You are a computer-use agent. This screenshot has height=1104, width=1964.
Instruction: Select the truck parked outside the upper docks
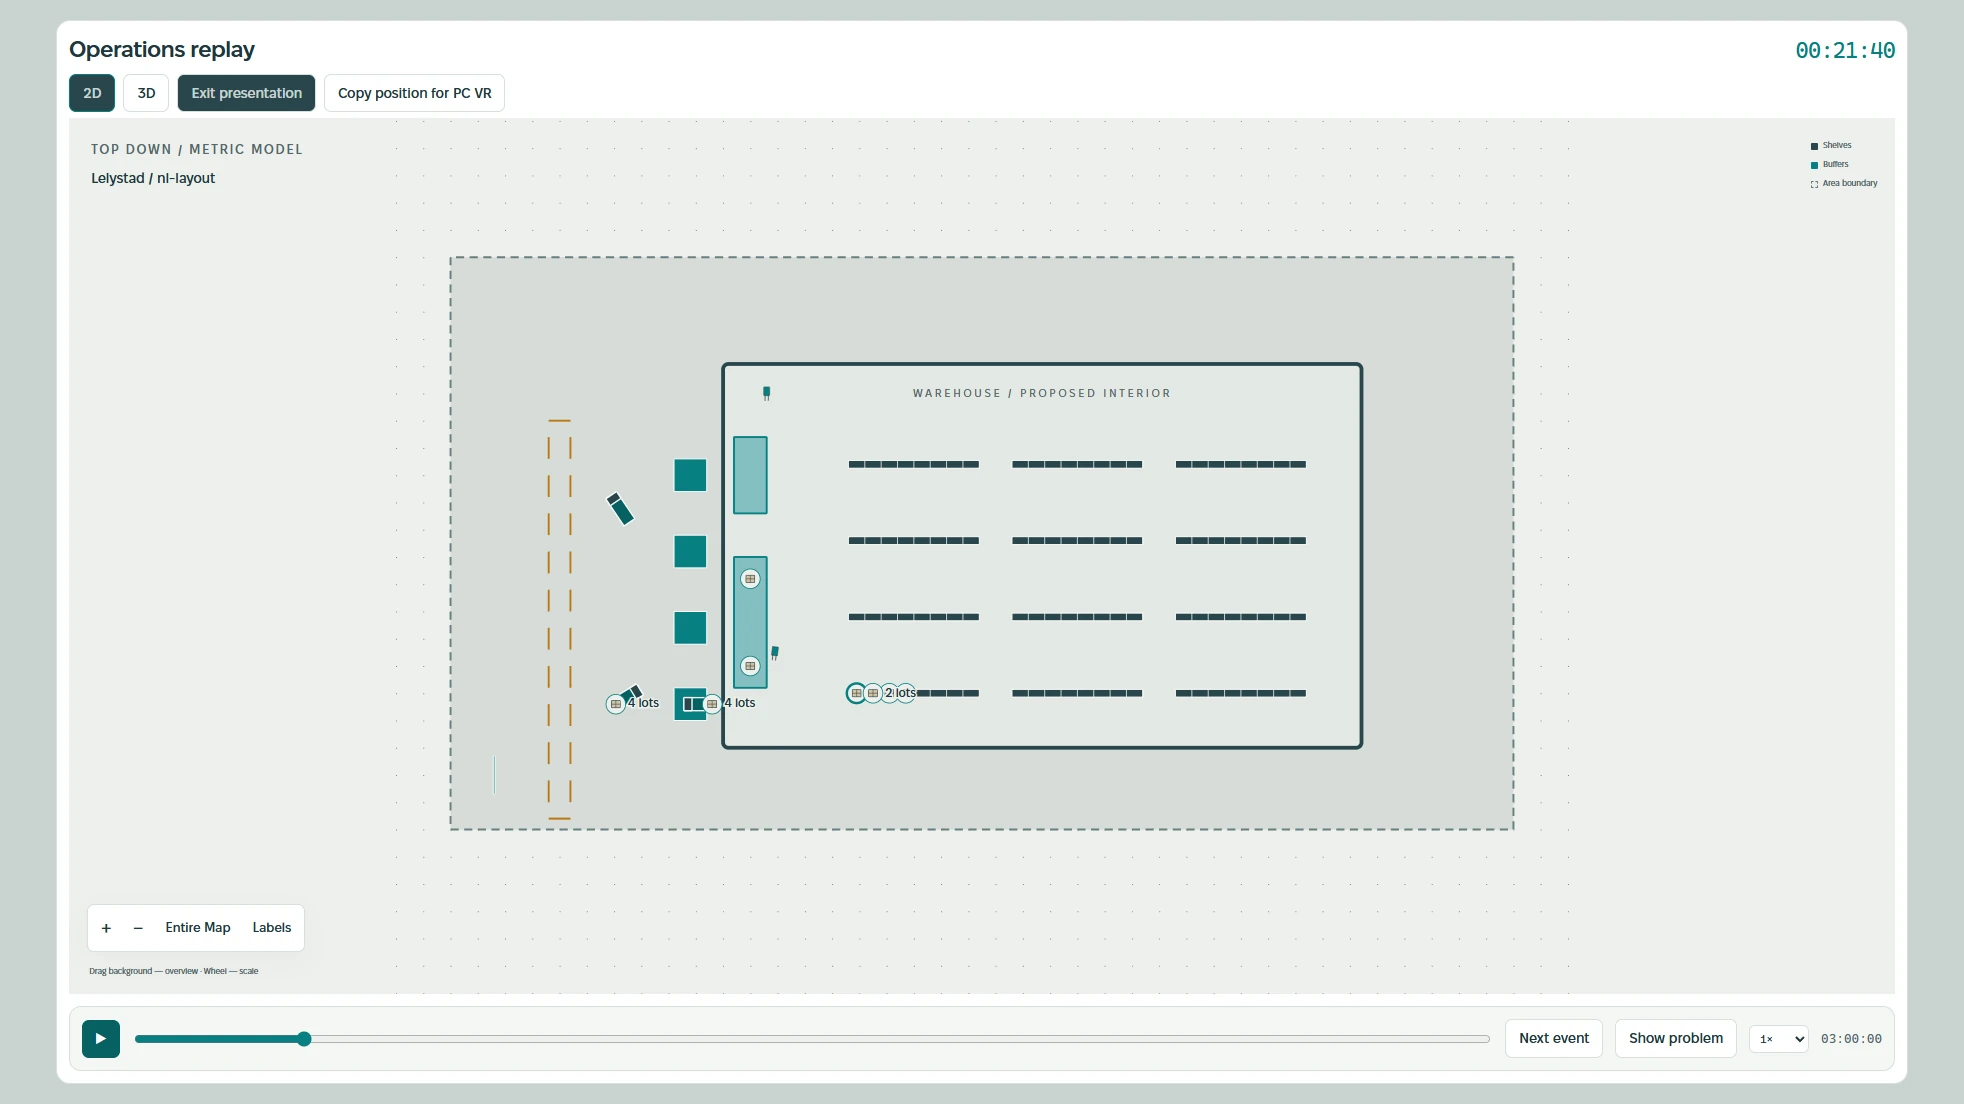pyautogui.click(x=620, y=509)
